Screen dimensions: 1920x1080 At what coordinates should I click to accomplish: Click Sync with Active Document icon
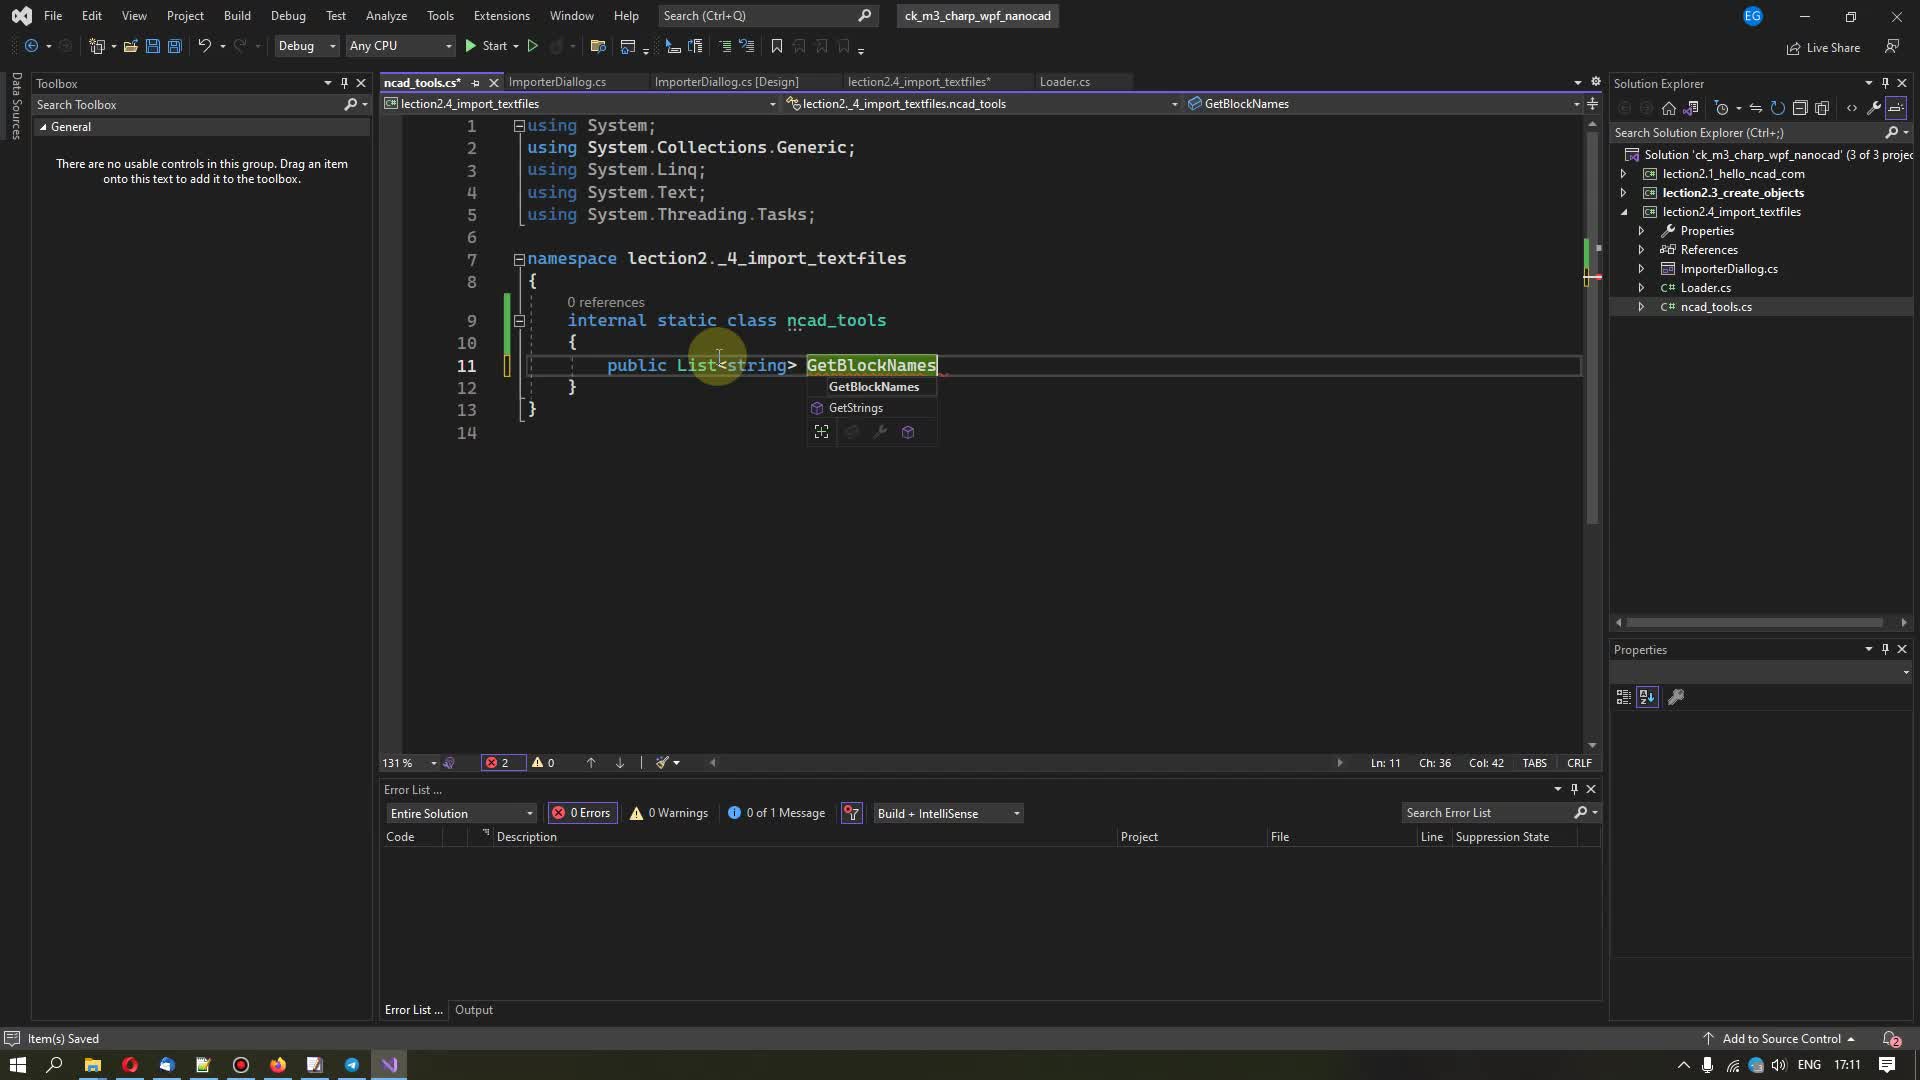tap(1756, 108)
